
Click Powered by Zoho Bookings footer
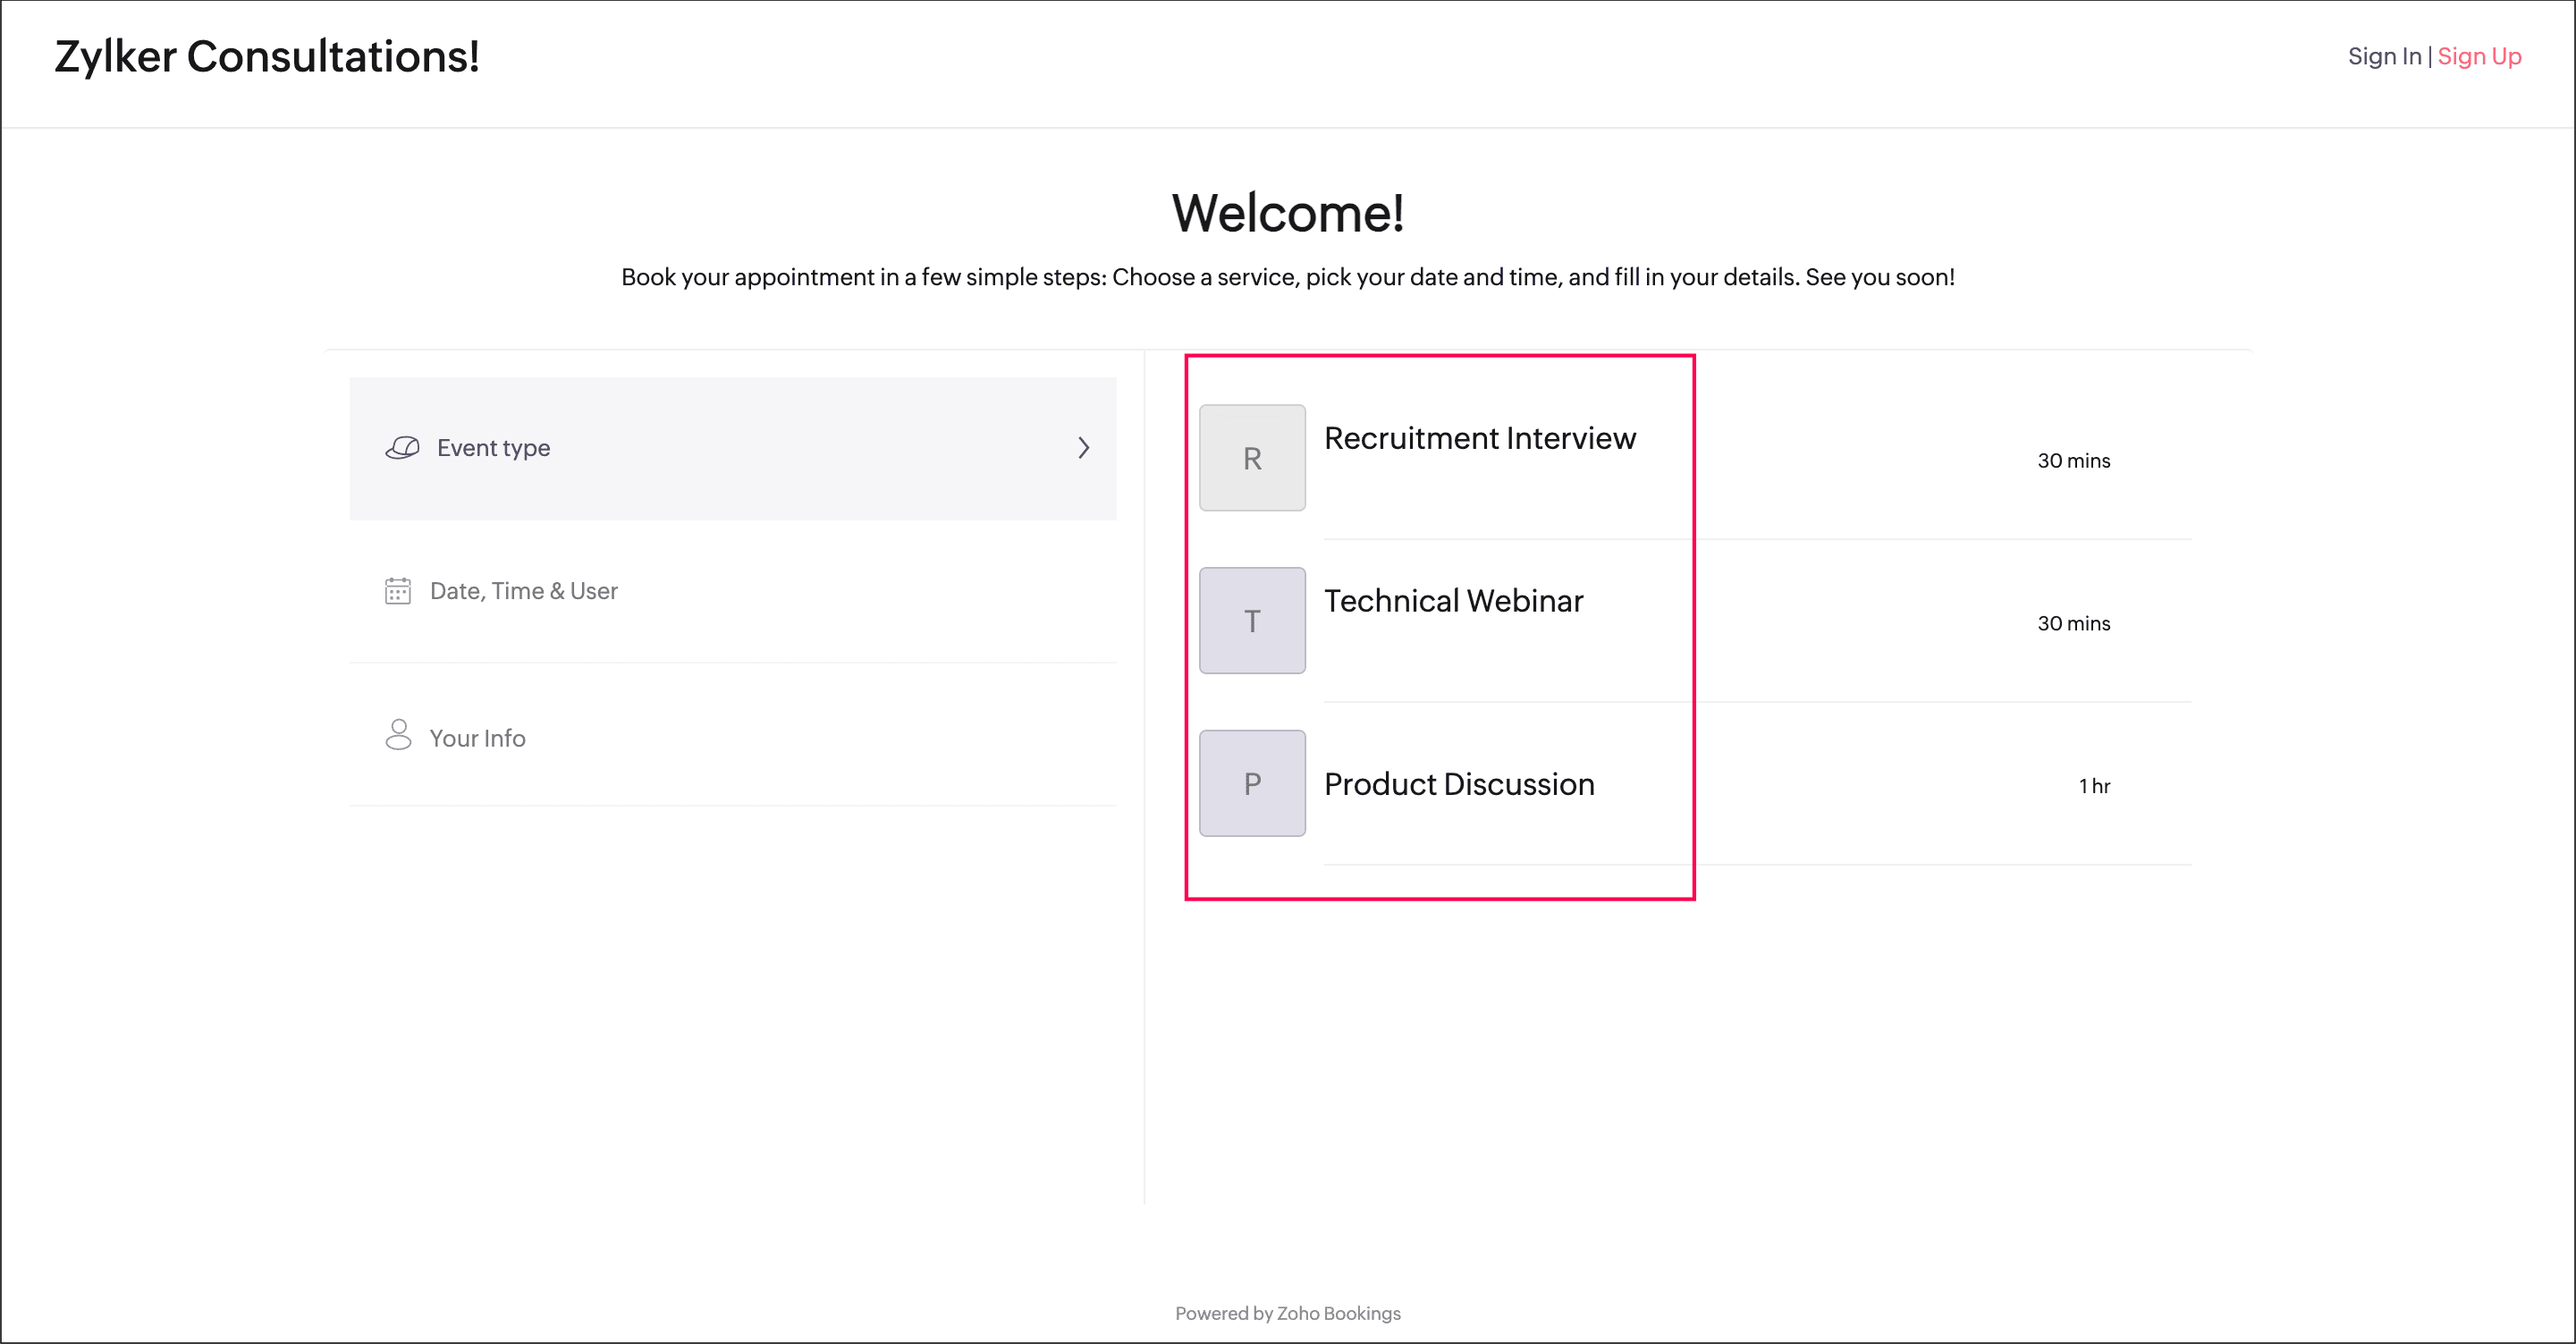click(1288, 1313)
